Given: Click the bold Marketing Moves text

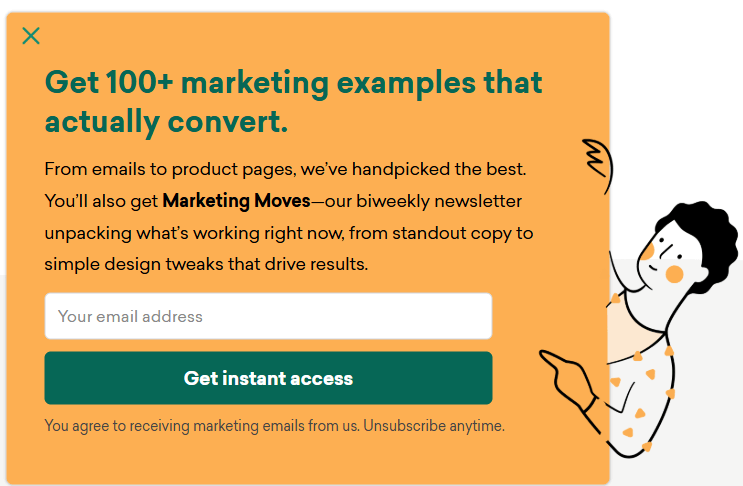Looking at the screenshot, I should coord(236,201).
